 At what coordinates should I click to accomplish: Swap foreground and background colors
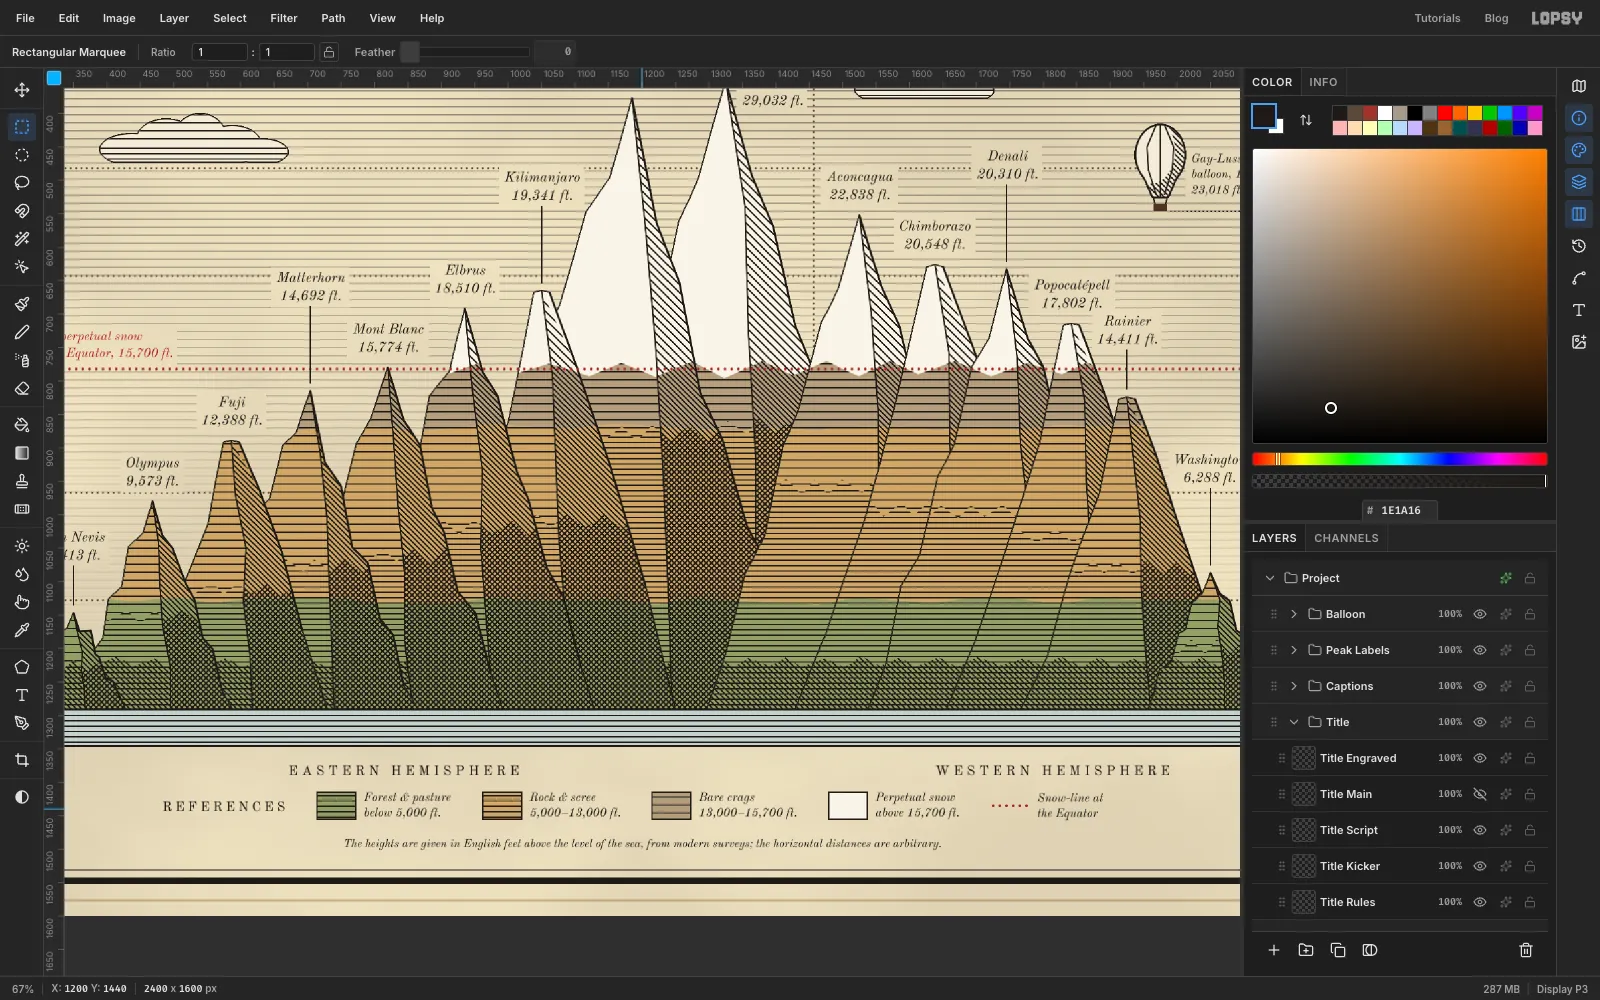tap(1306, 120)
